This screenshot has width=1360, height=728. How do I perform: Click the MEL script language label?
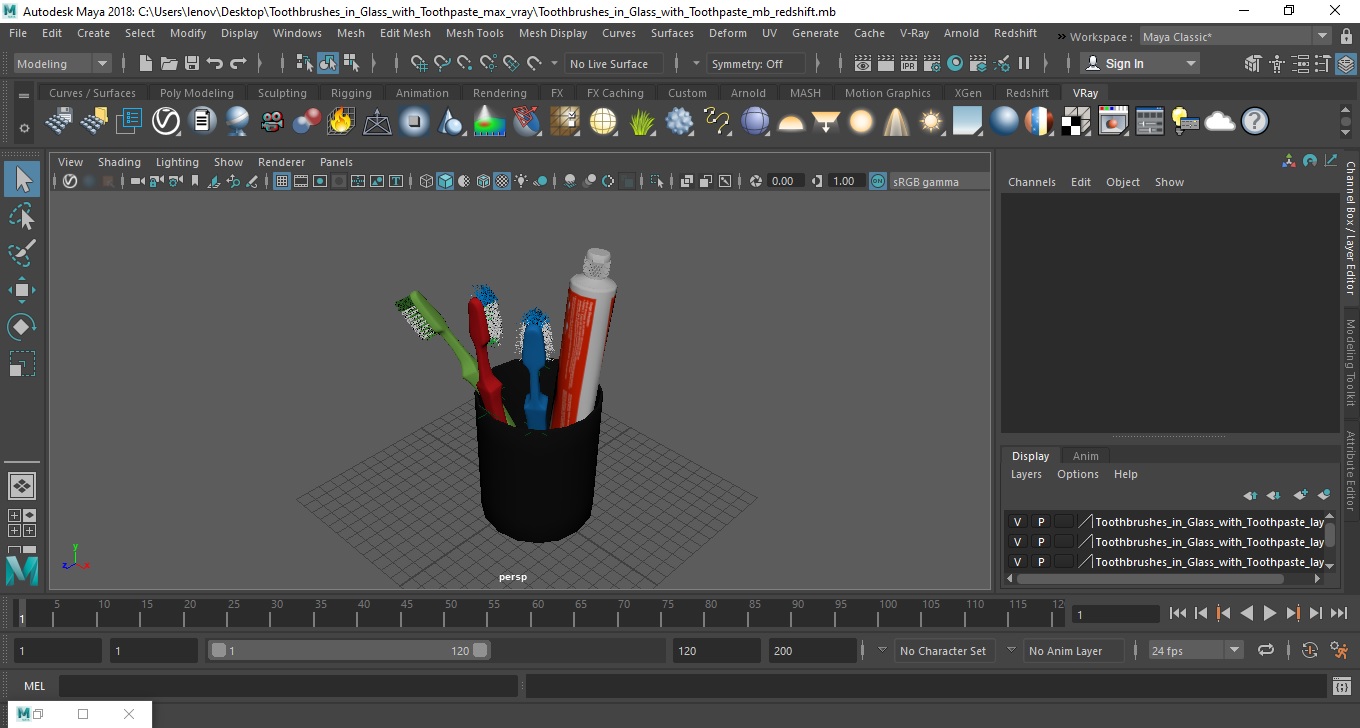(35, 686)
